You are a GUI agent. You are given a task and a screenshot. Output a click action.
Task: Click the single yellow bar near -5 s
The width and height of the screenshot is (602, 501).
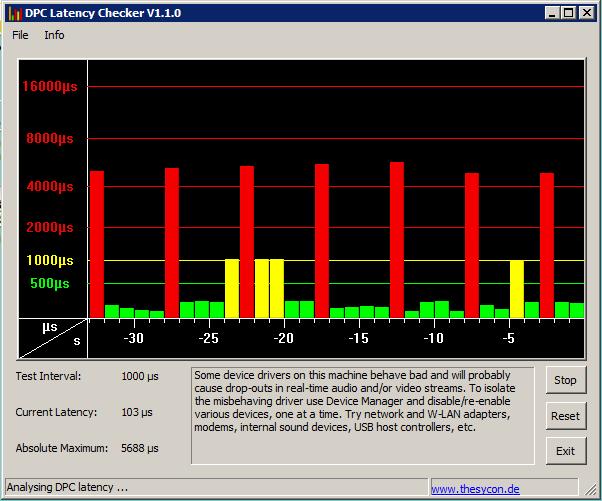[517, 289]
